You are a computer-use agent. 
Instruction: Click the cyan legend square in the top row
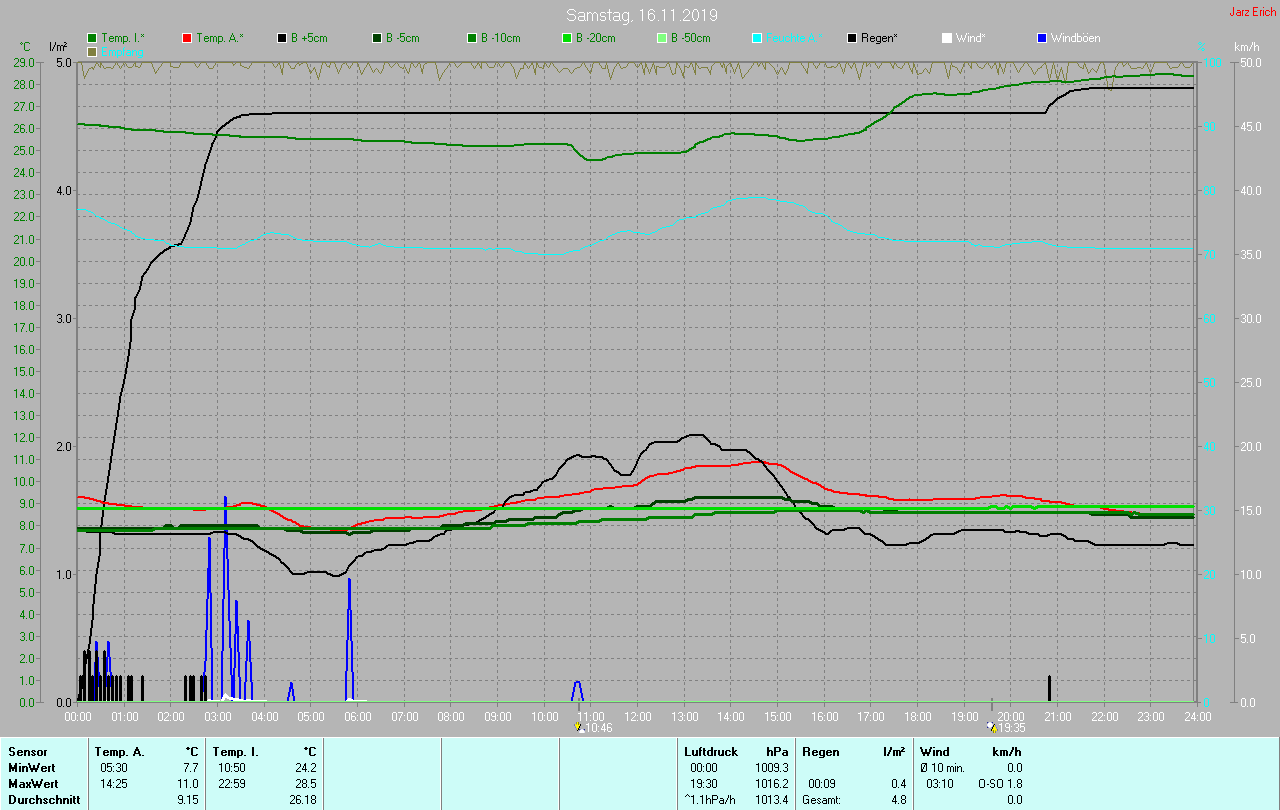coord(757,38)
